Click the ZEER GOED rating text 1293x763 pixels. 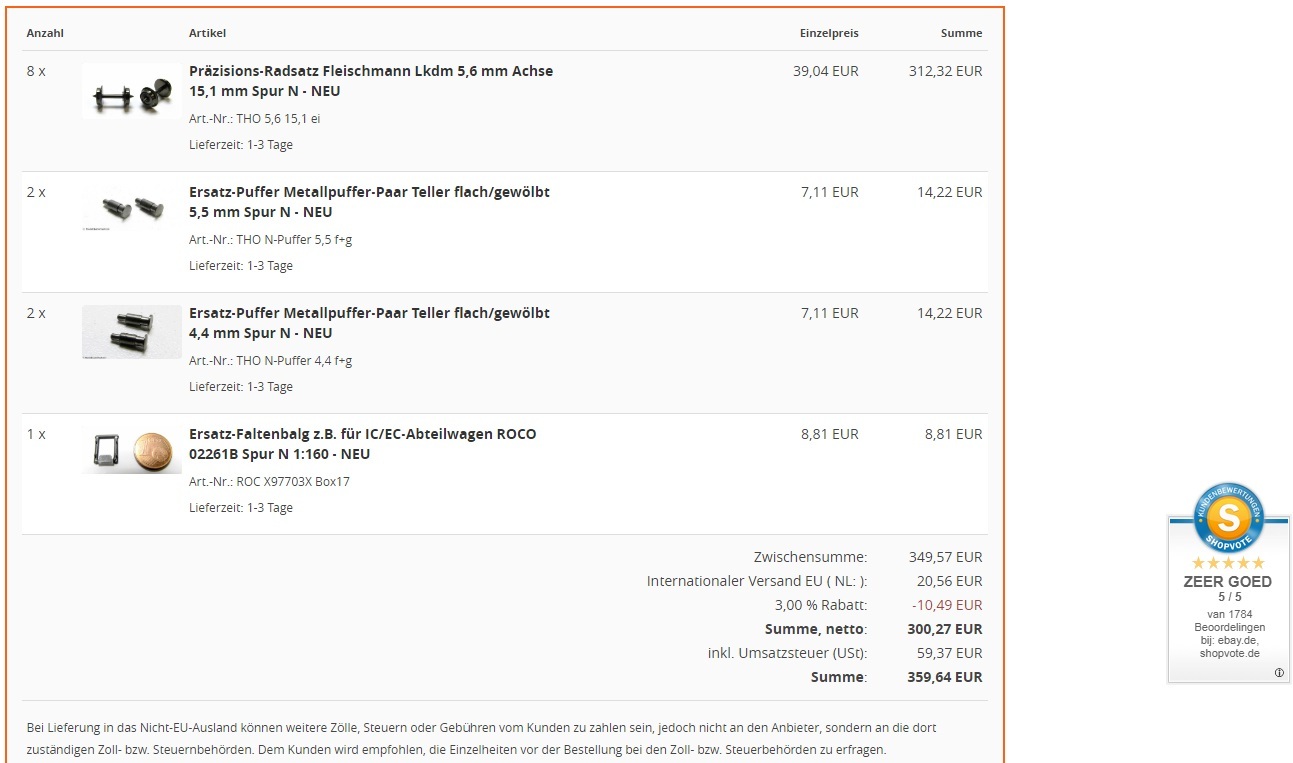(x=1228, y=581)
